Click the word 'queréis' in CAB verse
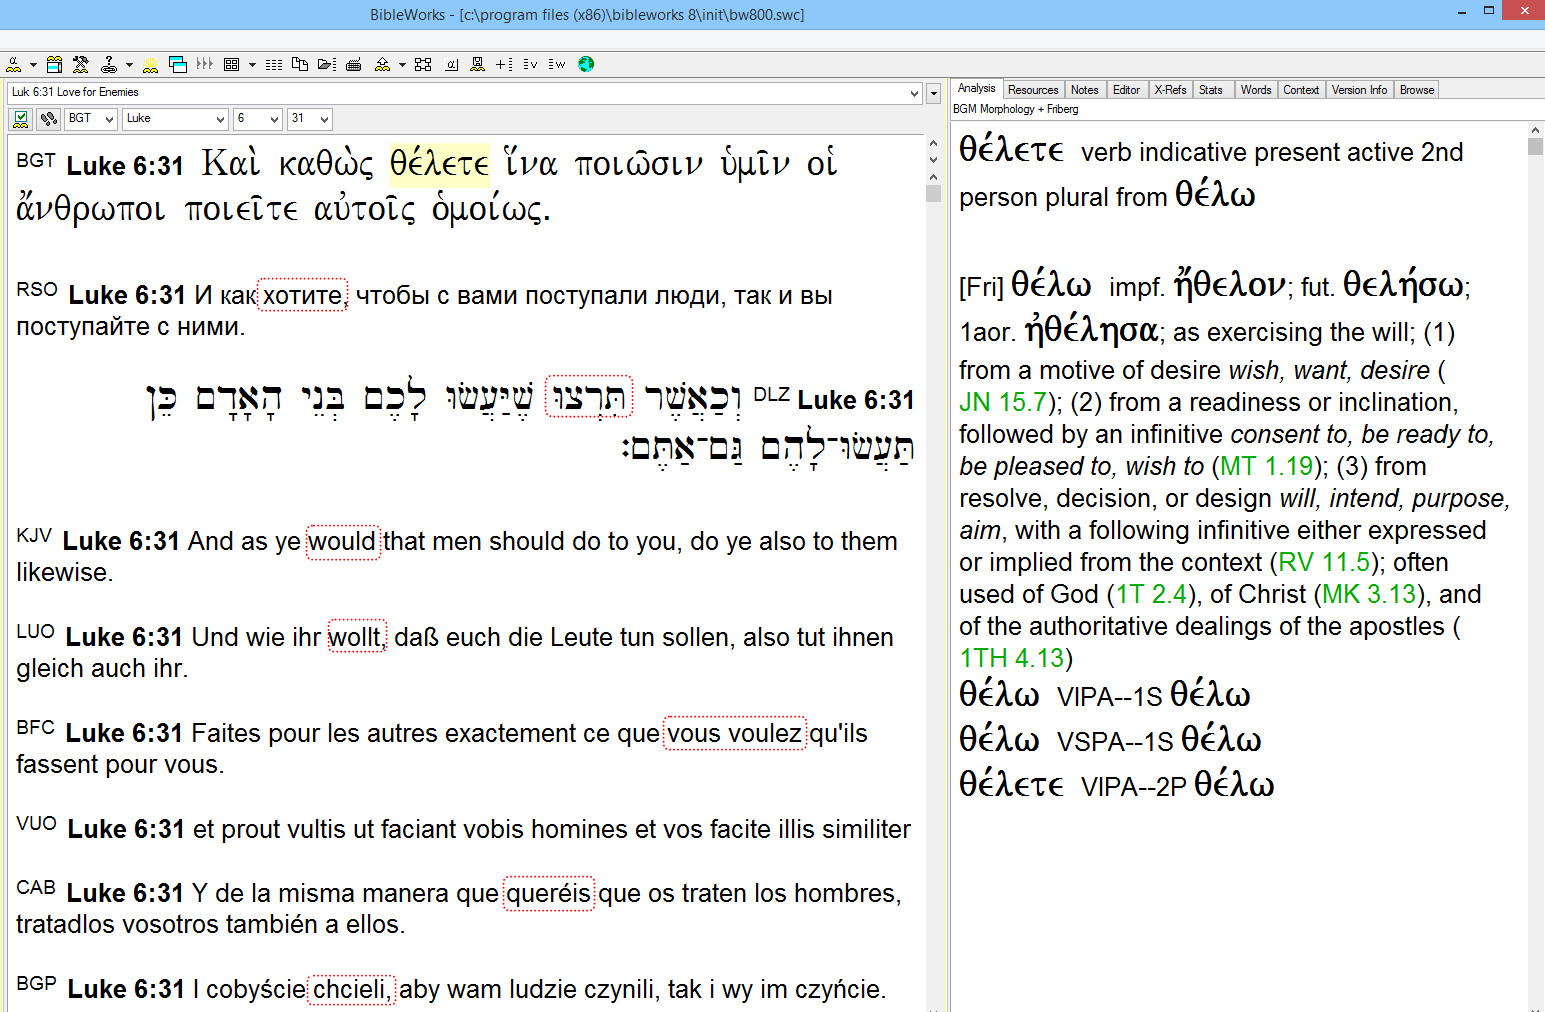The width and height of the screenshot is (1545, 1012). tap(548, 894)
